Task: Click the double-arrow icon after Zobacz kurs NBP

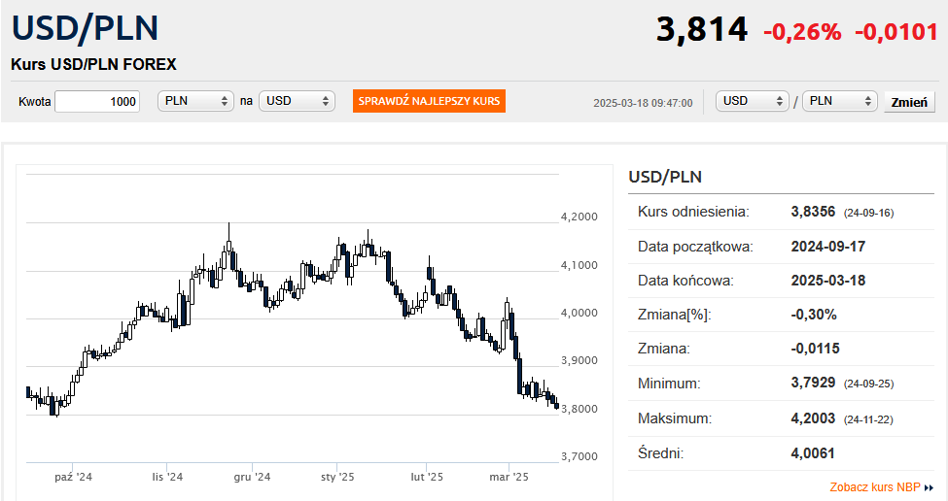Action: (929, 488)
